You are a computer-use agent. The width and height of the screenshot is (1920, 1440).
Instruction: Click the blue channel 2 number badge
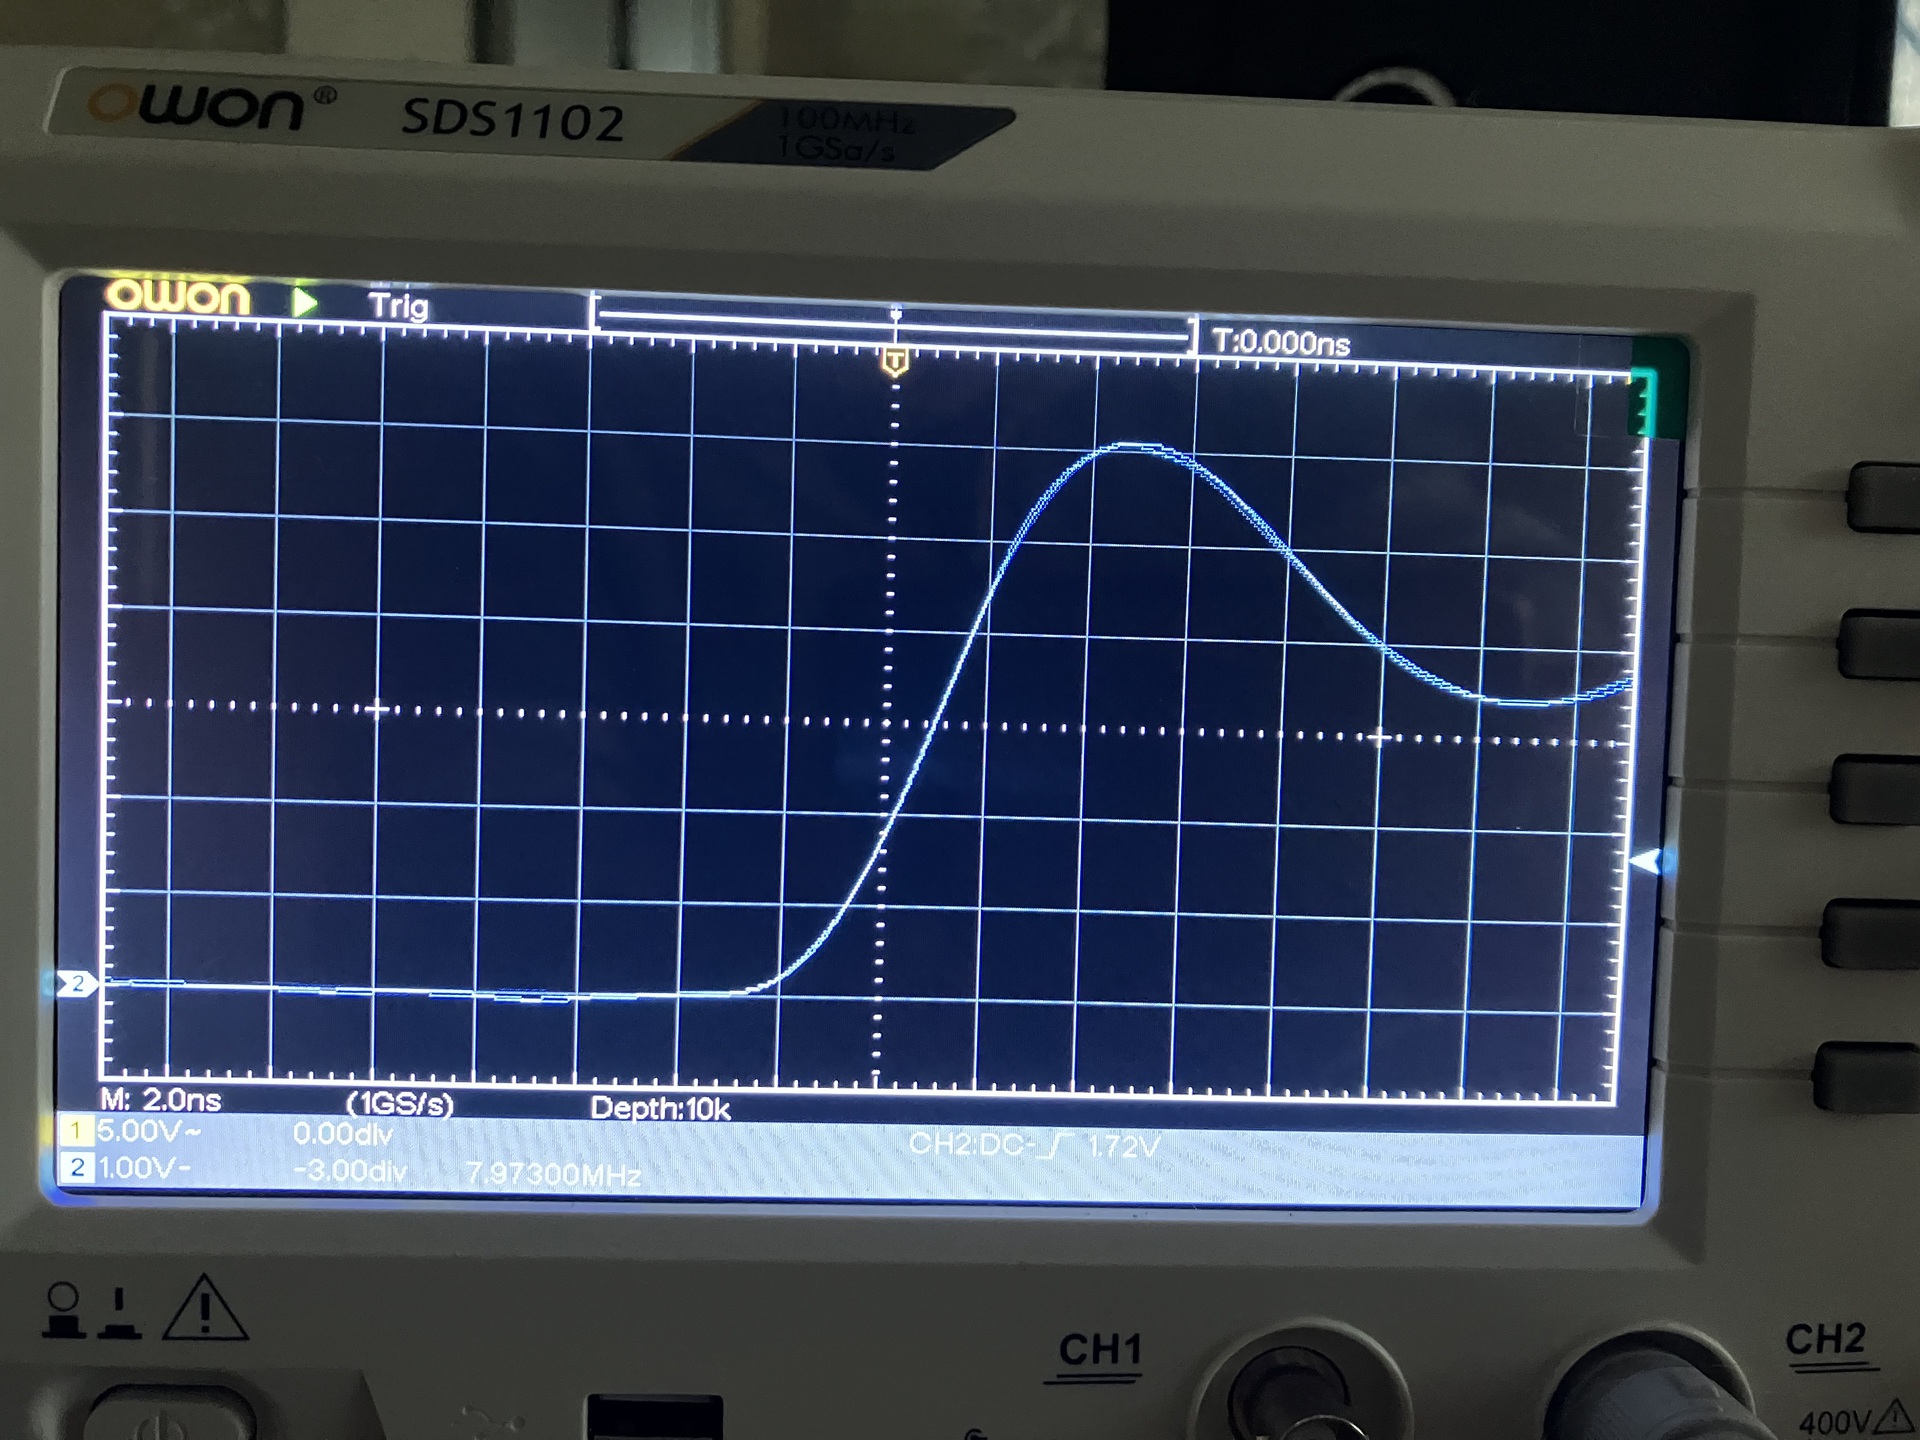(76, 1167)
